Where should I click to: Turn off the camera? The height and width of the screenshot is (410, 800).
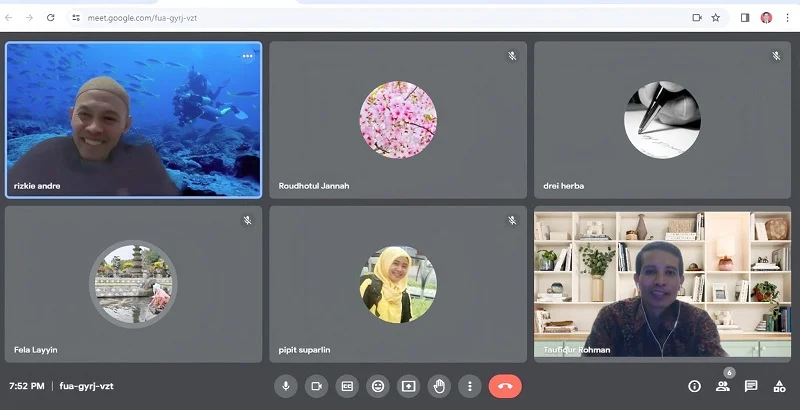click(x=317, y=386)
